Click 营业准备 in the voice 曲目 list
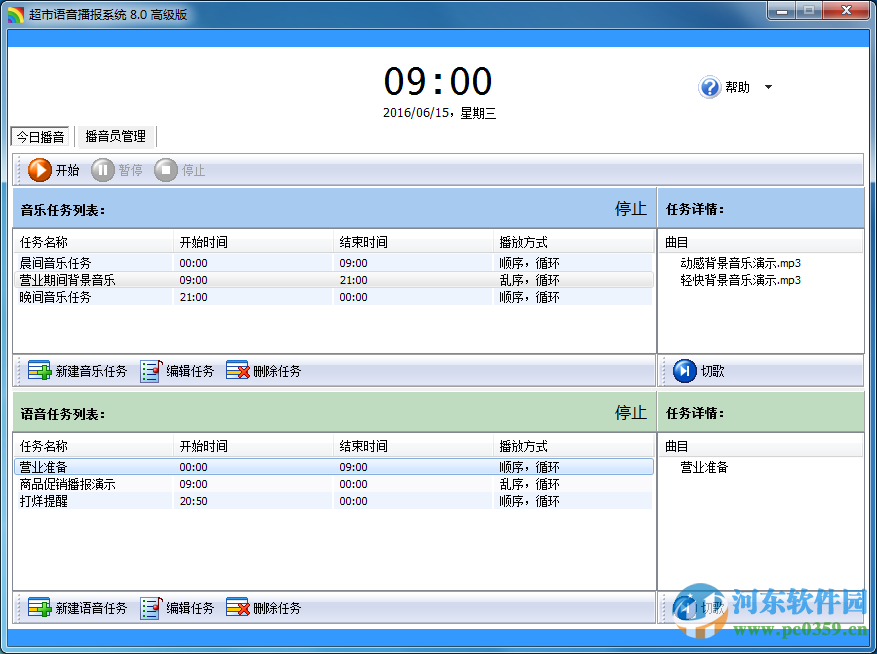 point(704,467)
